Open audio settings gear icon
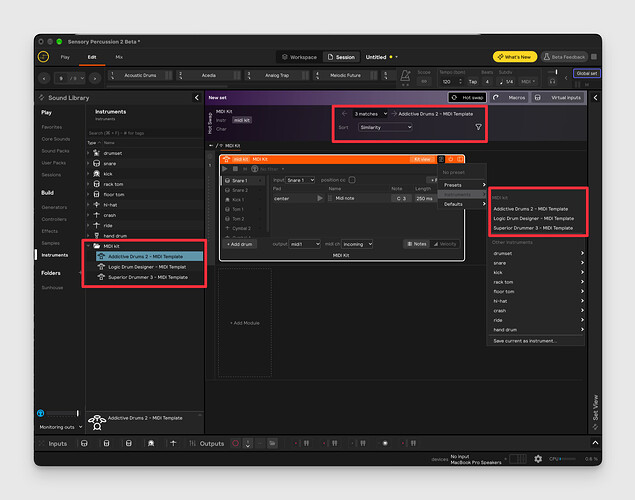 (x=538, y=459)
